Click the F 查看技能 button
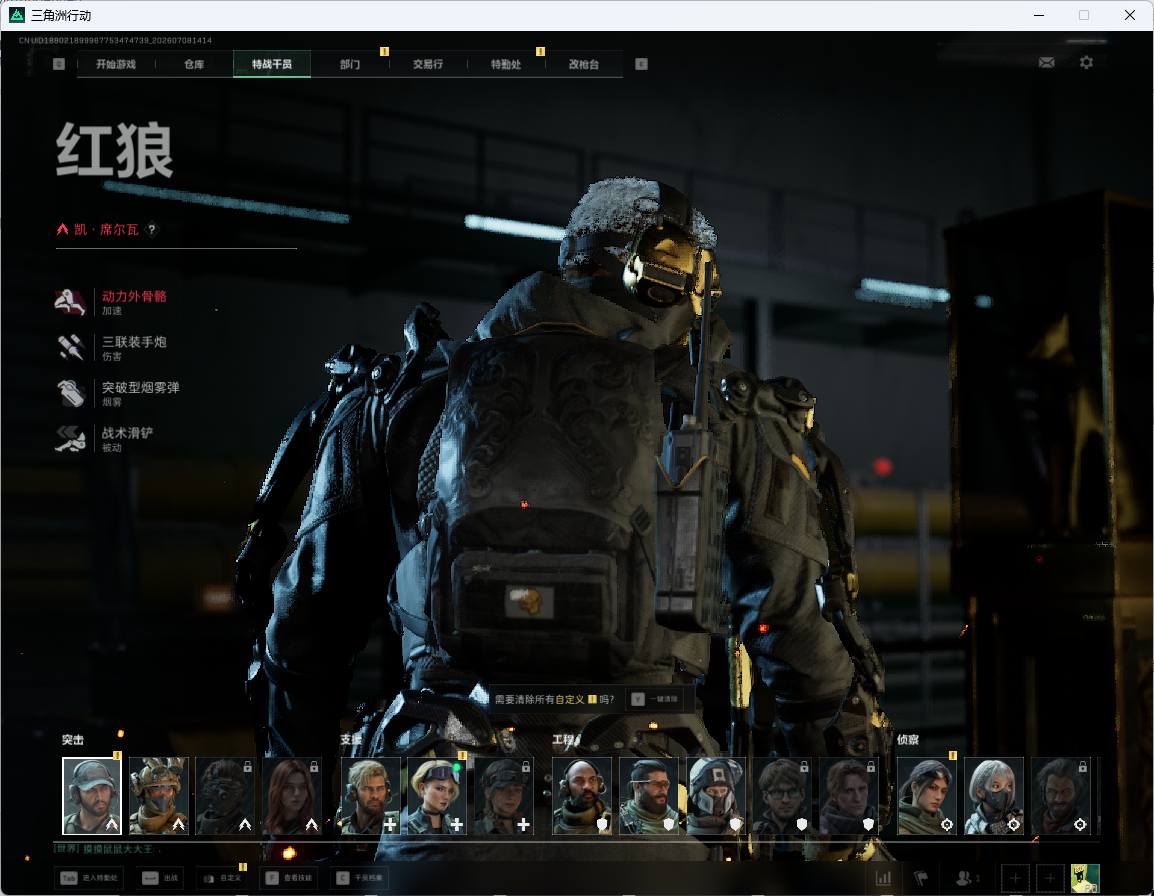The width and height of the screenshot is (1154, 896). (x=288, y=878)
